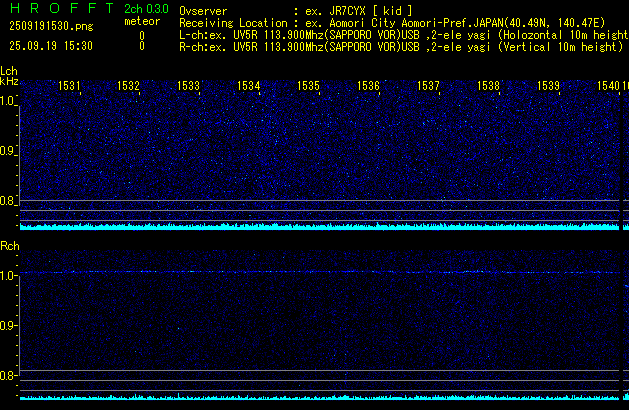Click the Rch channel label
Screen dimensions: 629x410
tap(9, 246)
